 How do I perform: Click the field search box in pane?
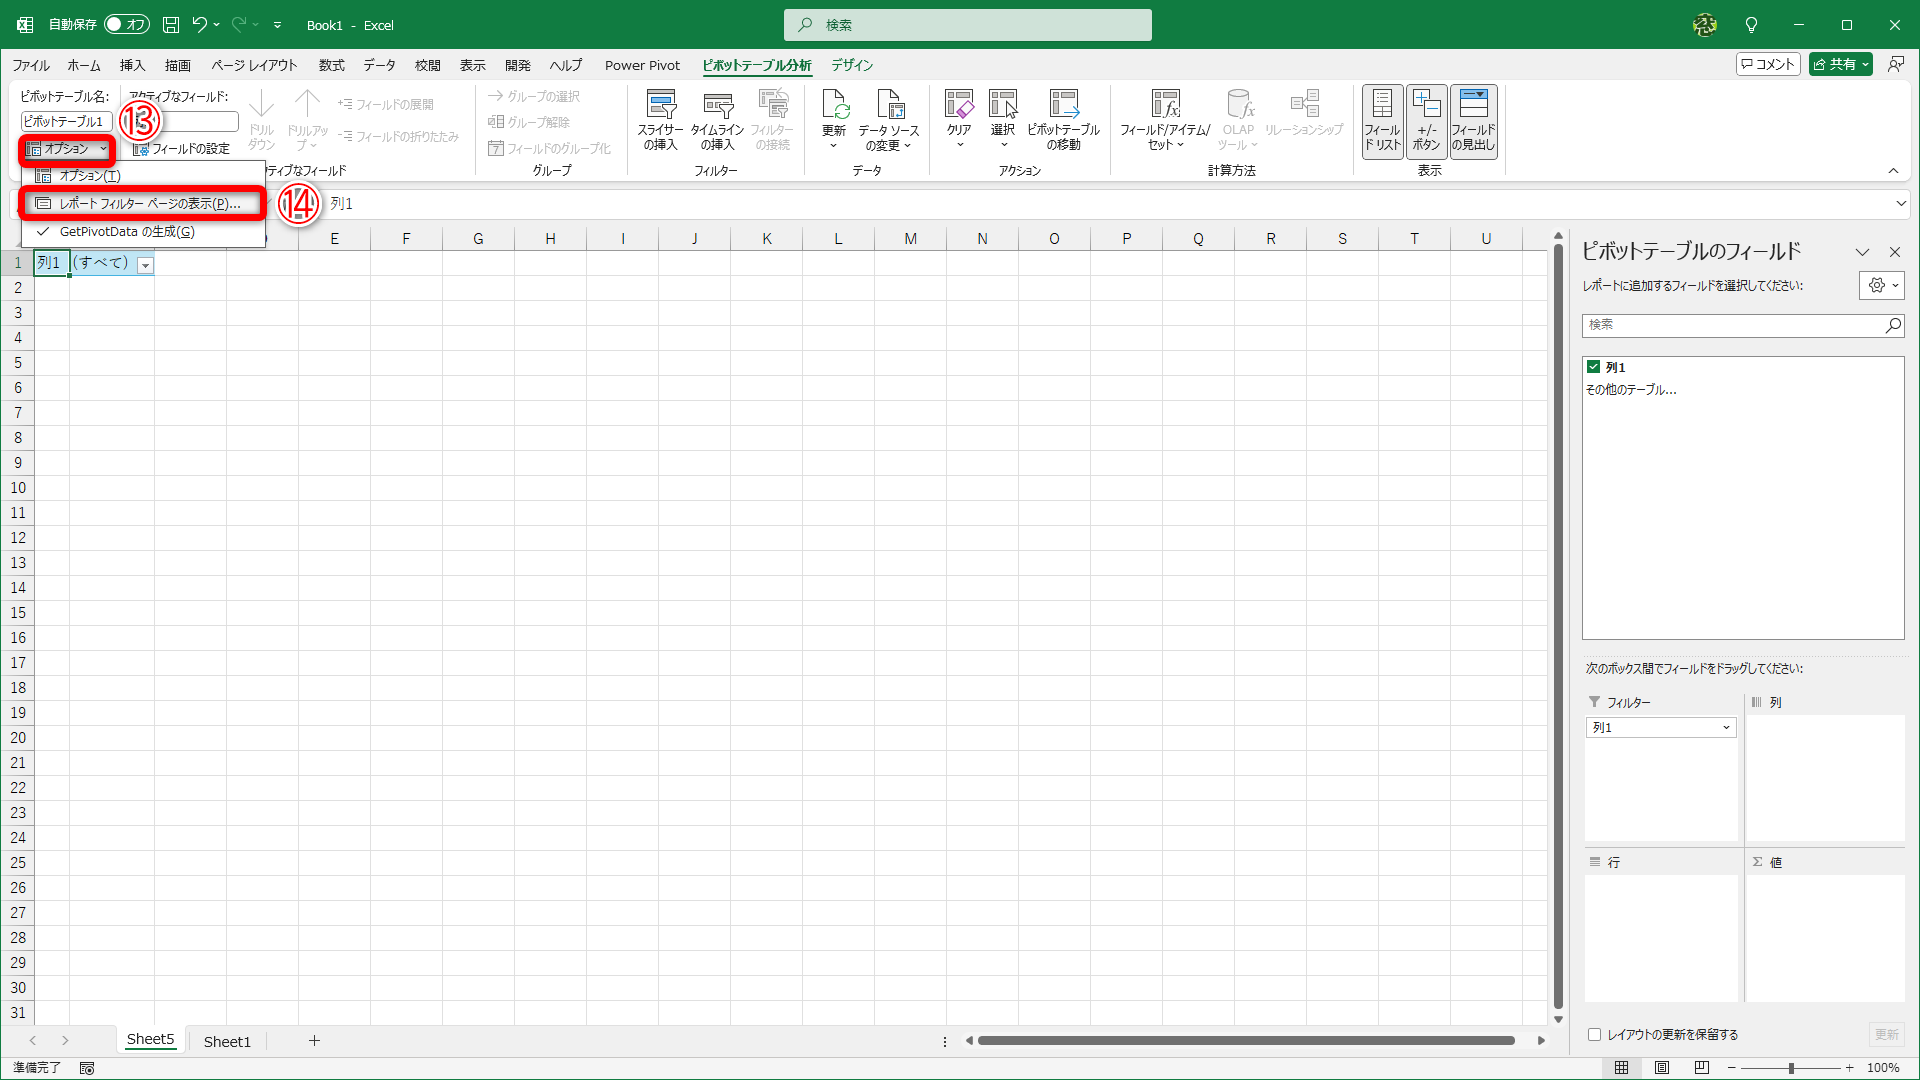tap(1733, 325)
